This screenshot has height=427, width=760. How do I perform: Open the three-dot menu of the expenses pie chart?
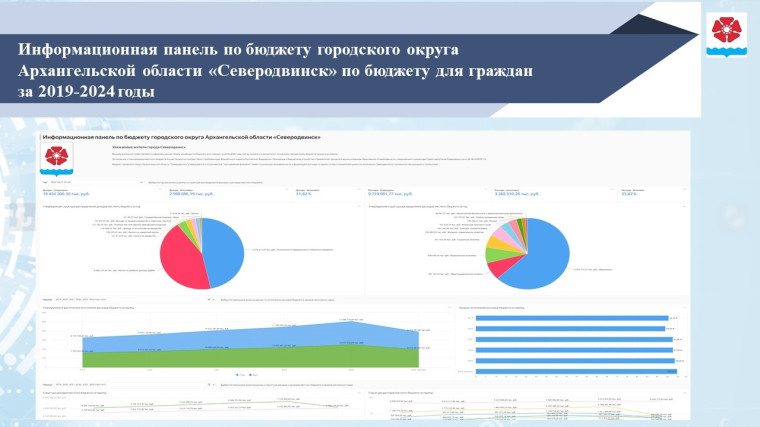685,206
